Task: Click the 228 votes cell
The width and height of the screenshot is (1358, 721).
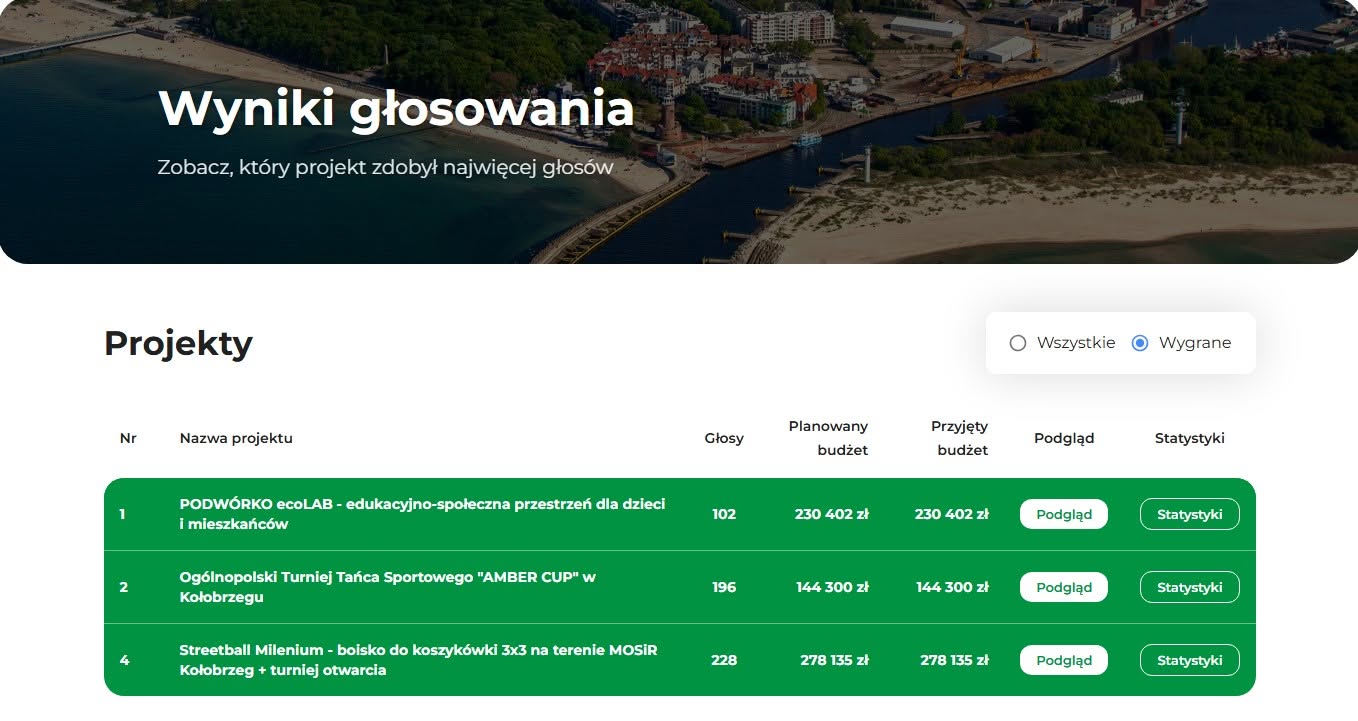Action: (x=724, y=660)
